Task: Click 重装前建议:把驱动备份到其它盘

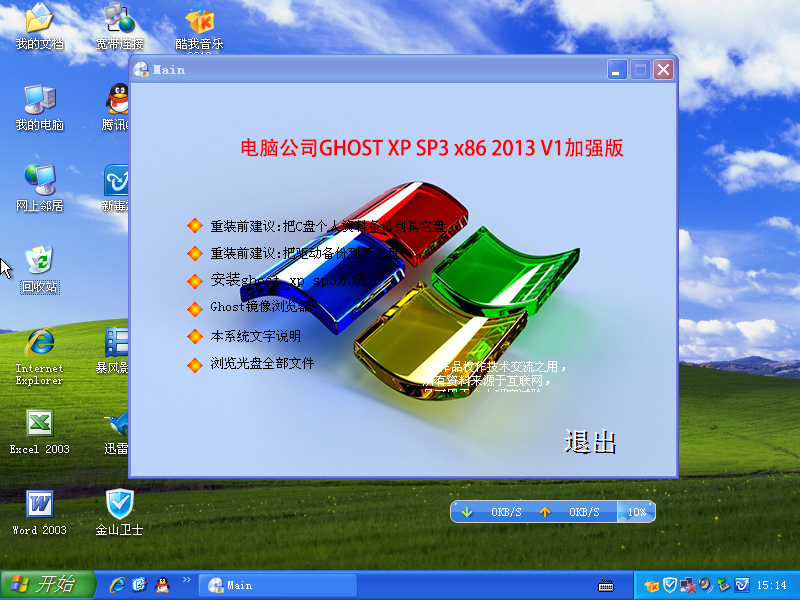Action: pos(304,253)
